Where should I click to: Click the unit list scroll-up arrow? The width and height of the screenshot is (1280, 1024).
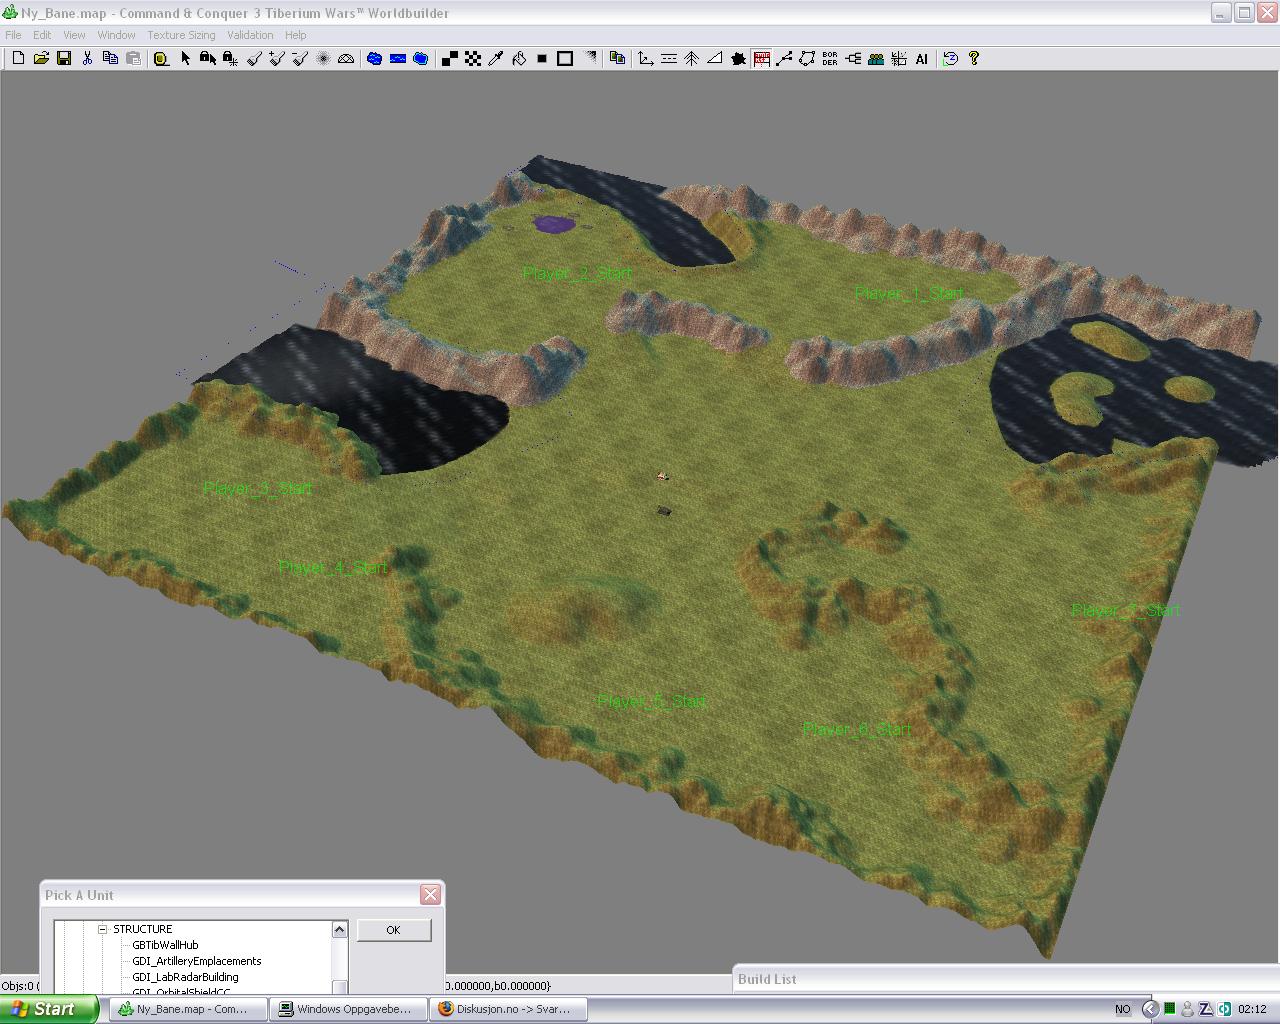[339, 929]
